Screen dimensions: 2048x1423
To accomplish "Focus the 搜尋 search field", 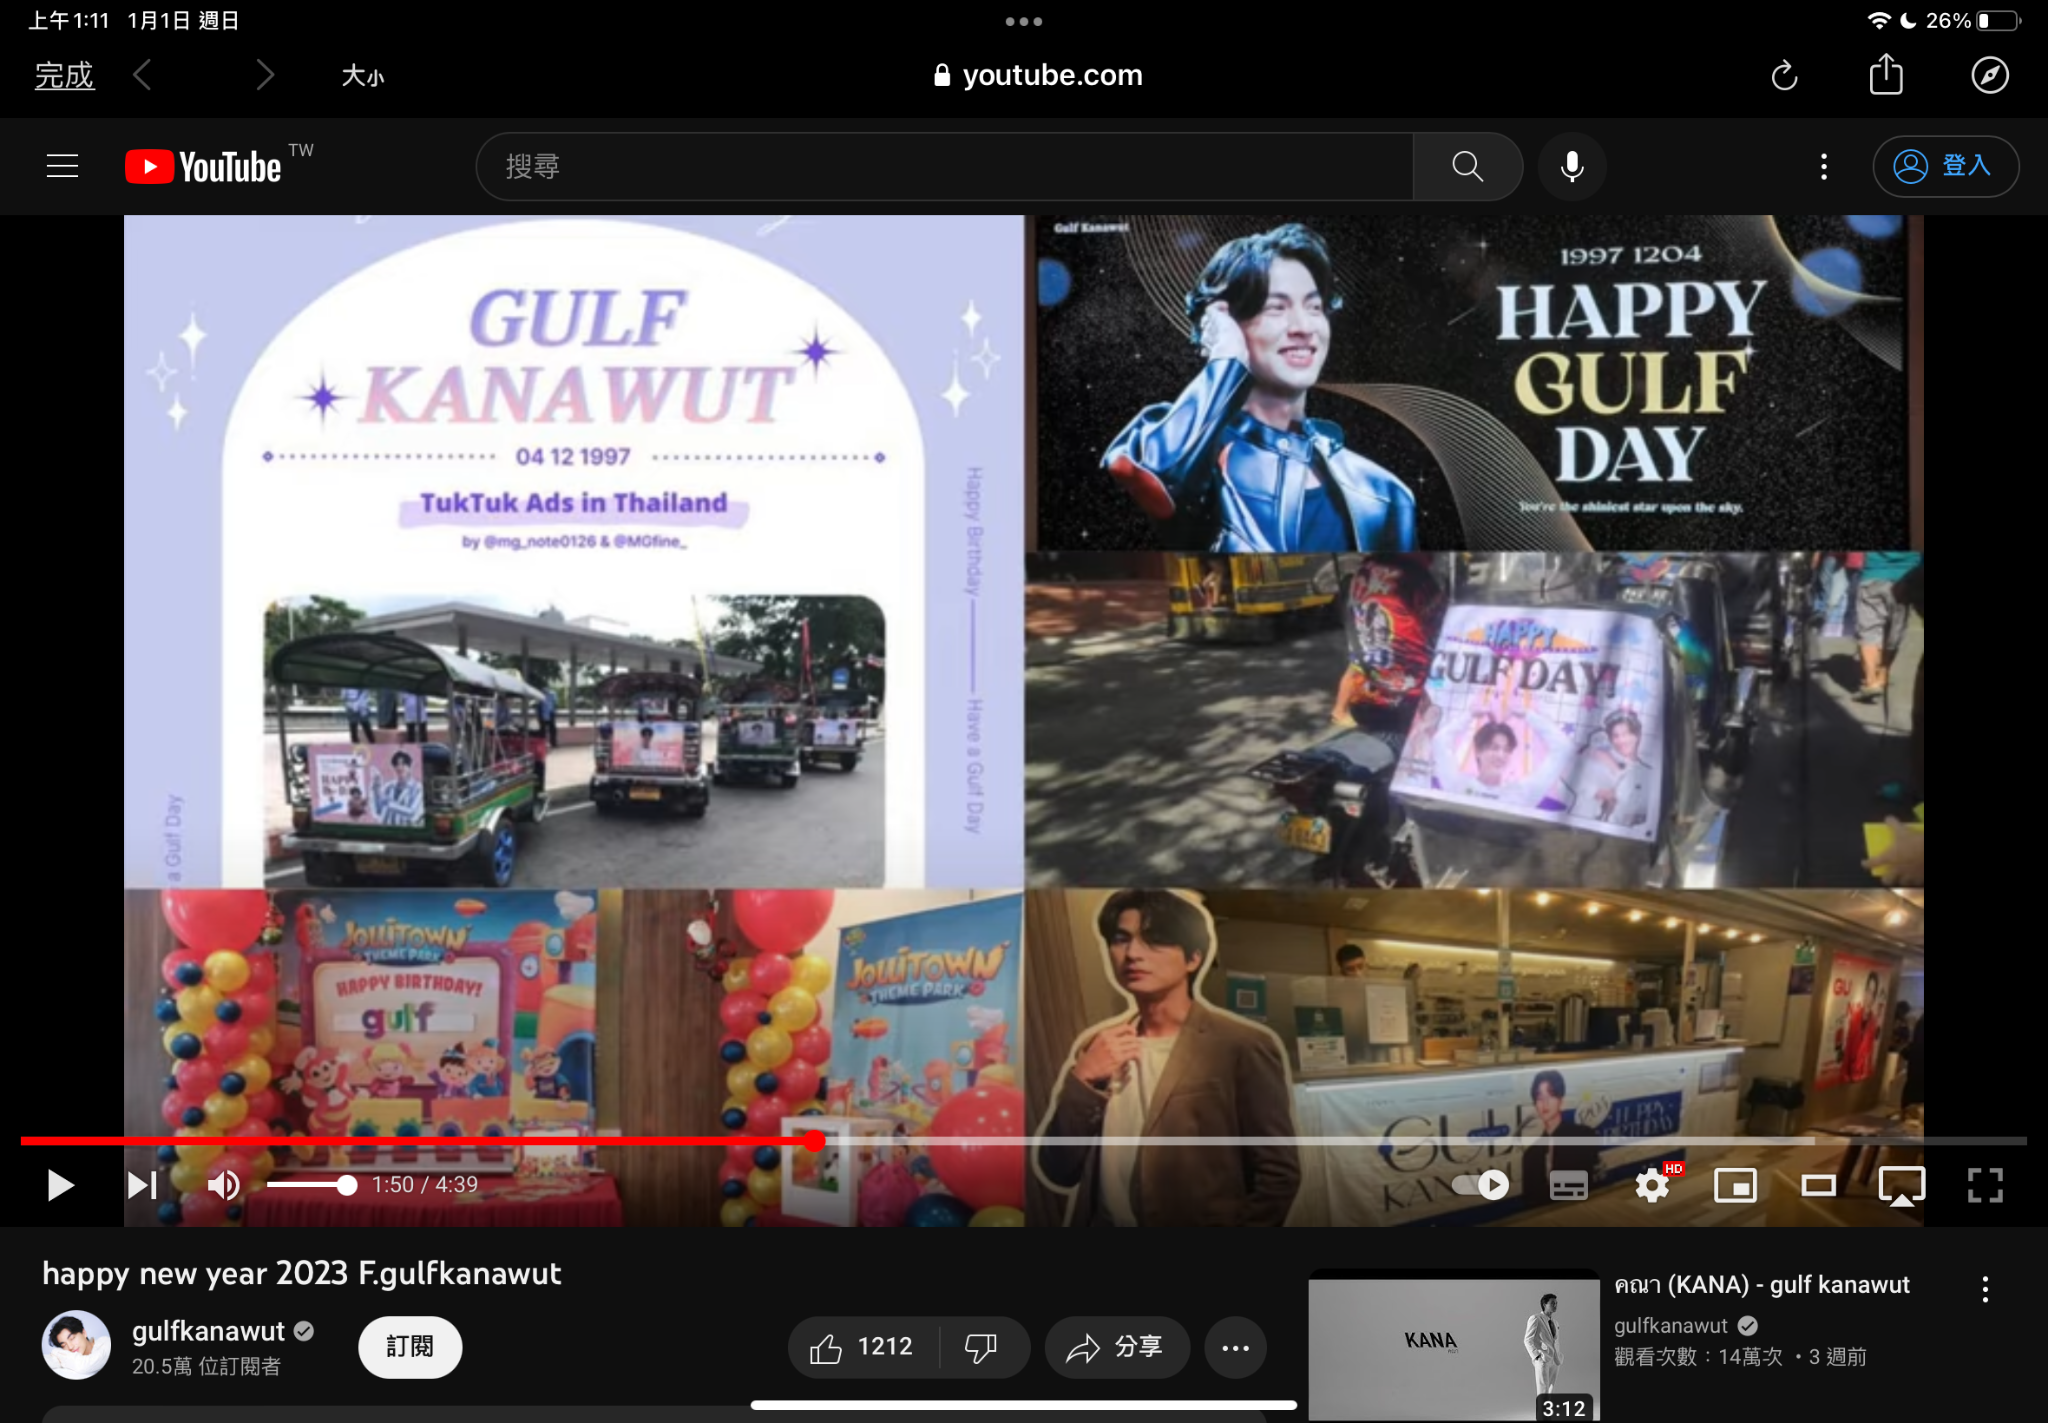I will pyautogui.click(x=945, y=166).
